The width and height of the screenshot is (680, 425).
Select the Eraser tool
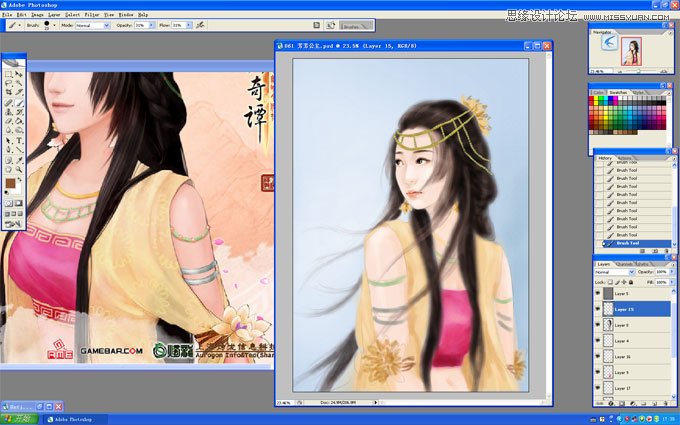click(8, 121)
